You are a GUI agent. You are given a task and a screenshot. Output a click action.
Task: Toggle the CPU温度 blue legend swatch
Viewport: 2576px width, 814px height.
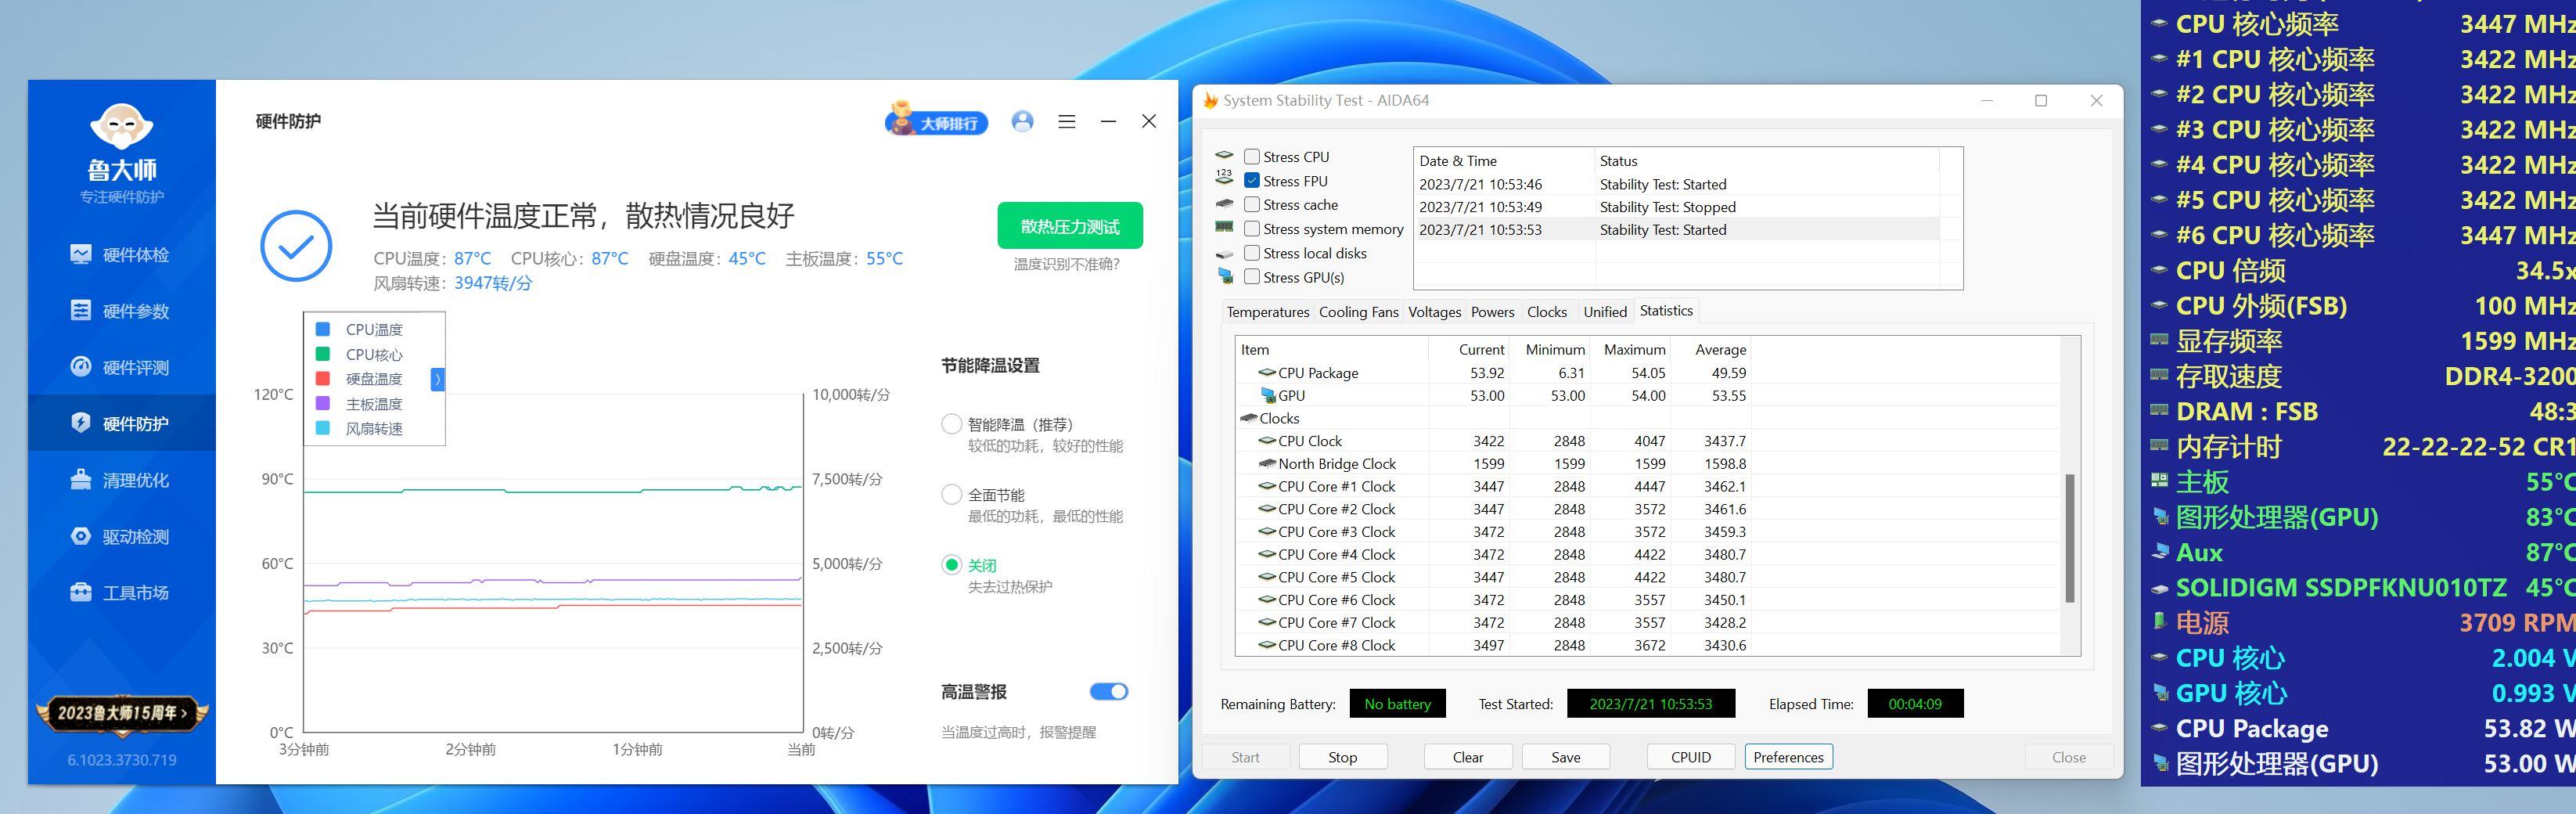(322, 329)
